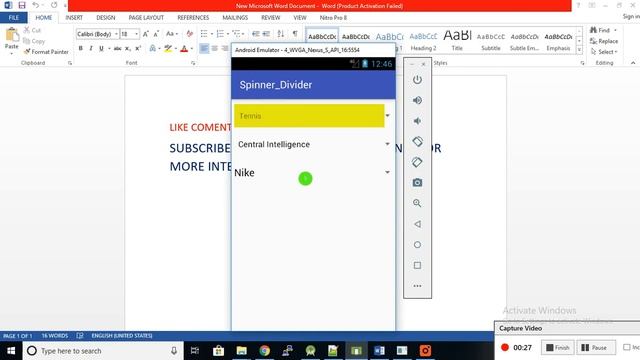
Task: Open Chrome from the taskbar
Action: 264,351
